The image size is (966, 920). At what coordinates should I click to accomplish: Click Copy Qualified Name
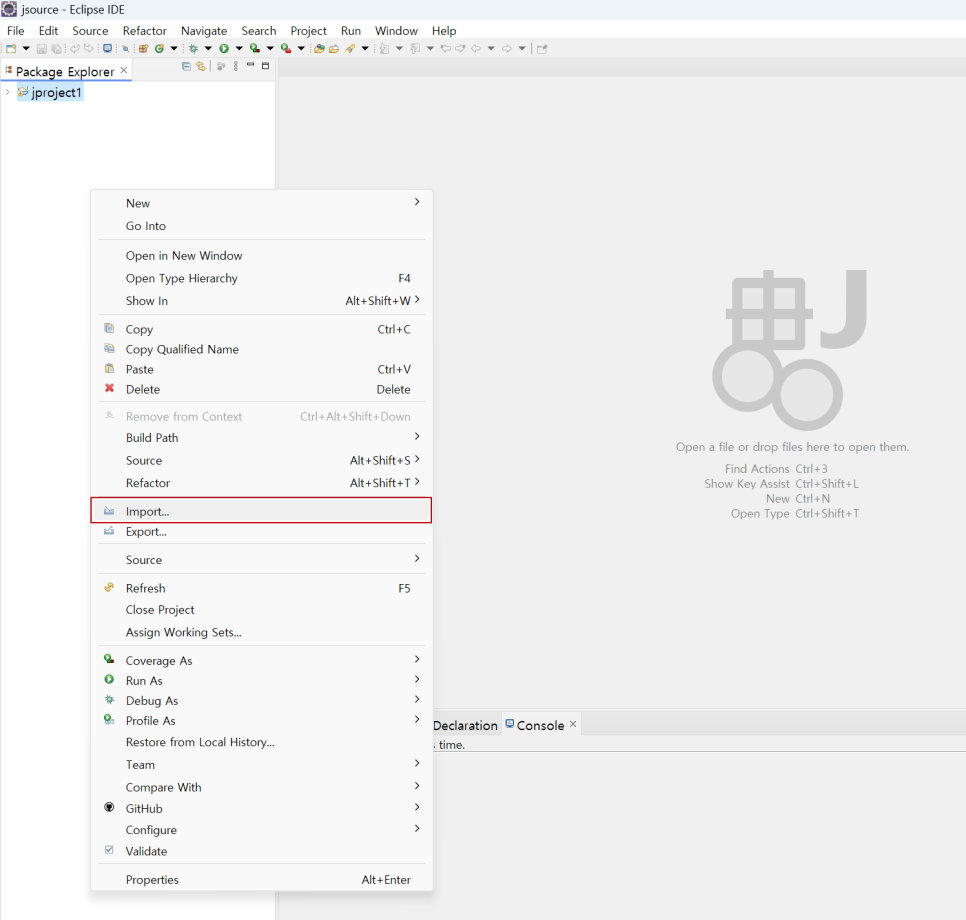click(261, 349)
